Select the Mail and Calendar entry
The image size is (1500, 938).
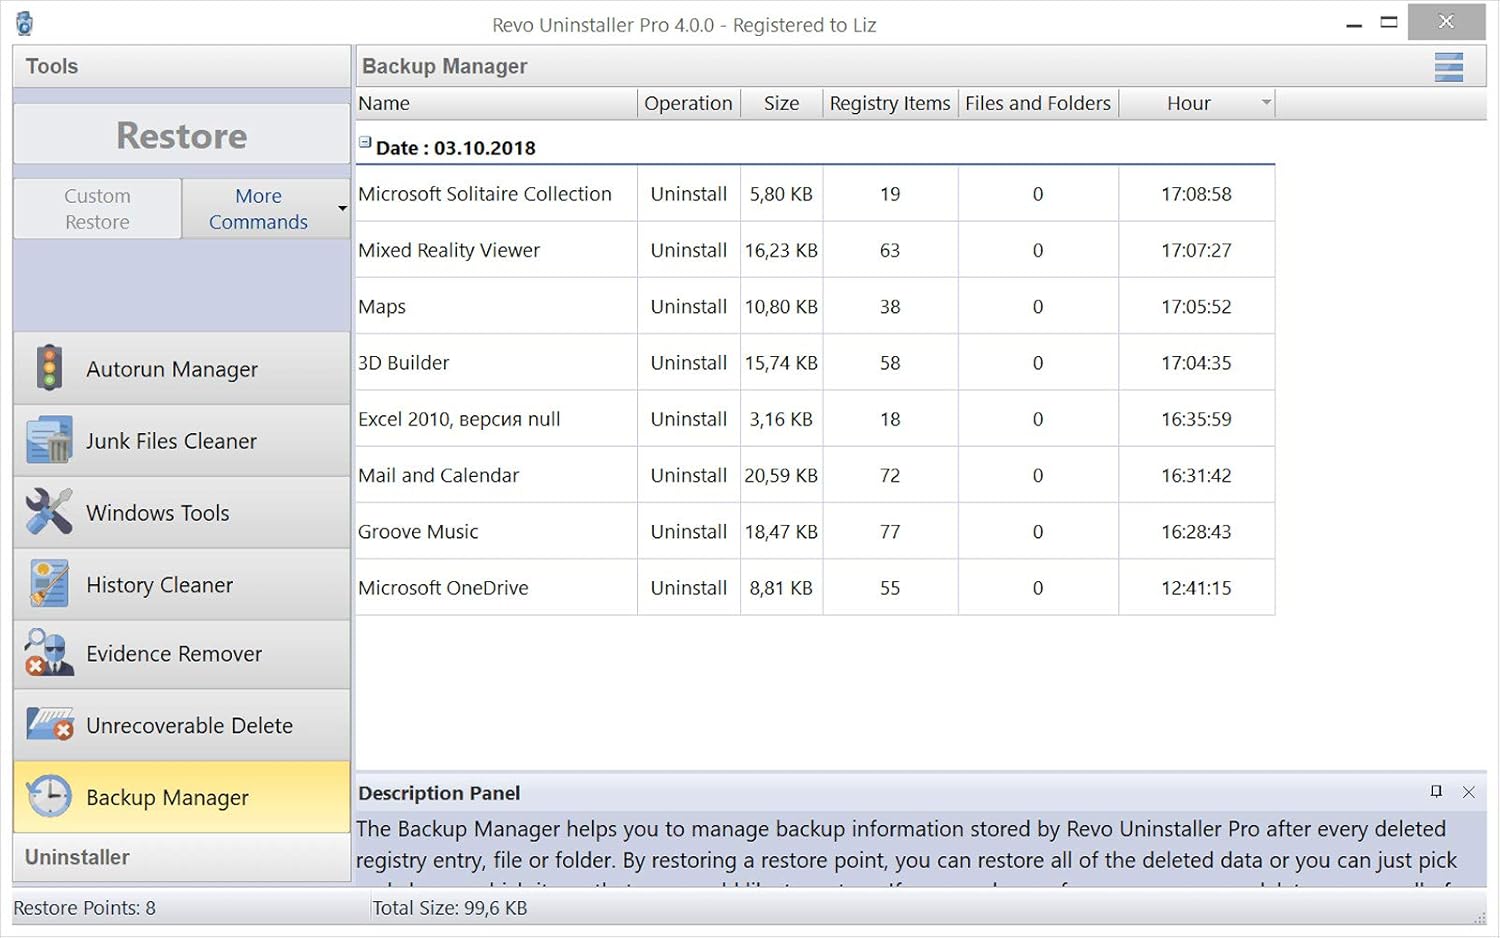[x=815, y=475]
